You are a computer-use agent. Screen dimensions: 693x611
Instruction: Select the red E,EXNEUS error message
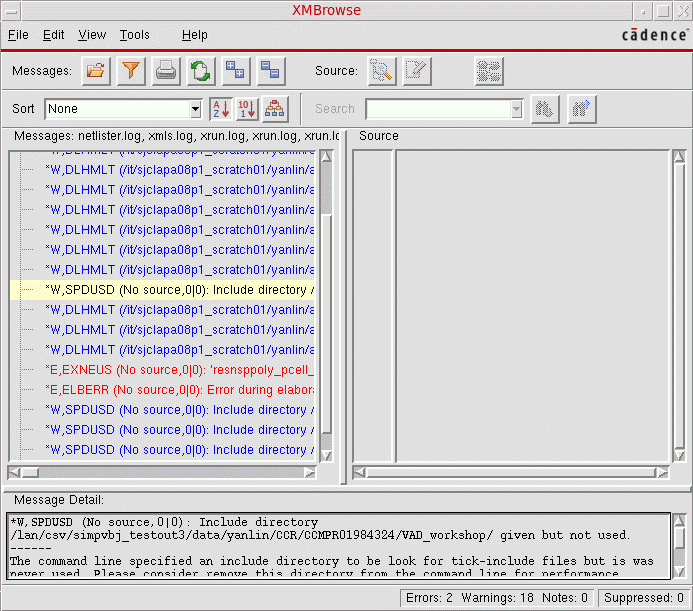tap(180, 370)
